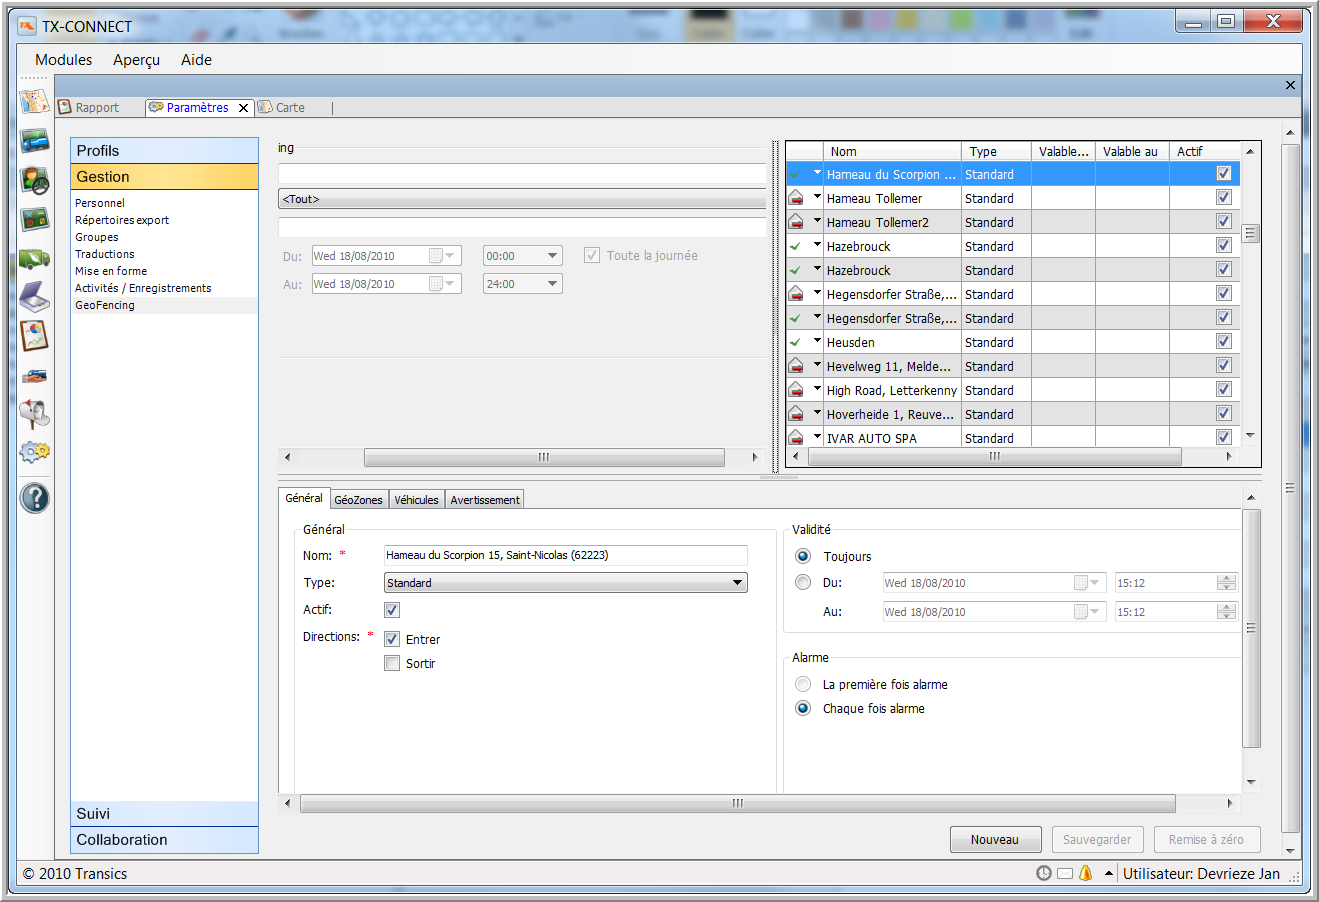Screen dimensions: 1319x902
Task: Open the Type dropdown showing Standard
Action: coord(565,583)
